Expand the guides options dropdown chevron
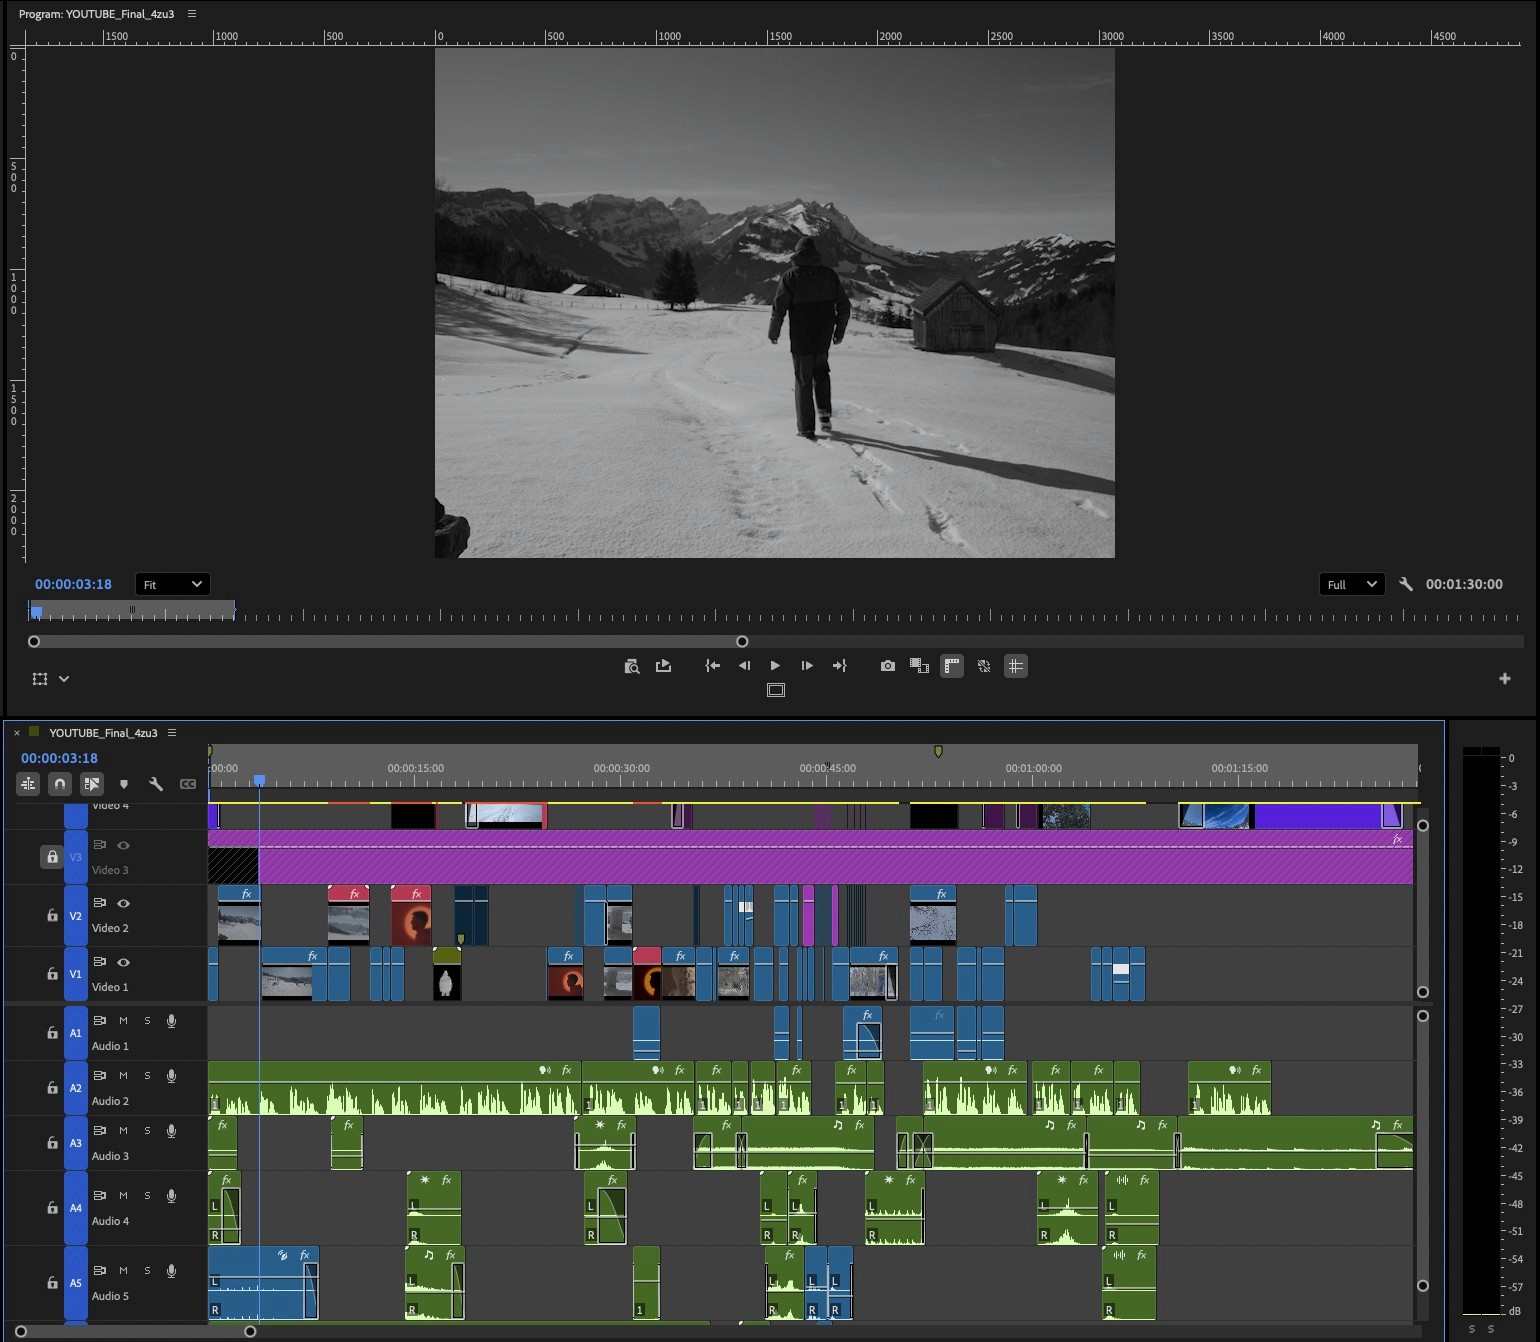The image size is (1540, 1342). (64, 679)
